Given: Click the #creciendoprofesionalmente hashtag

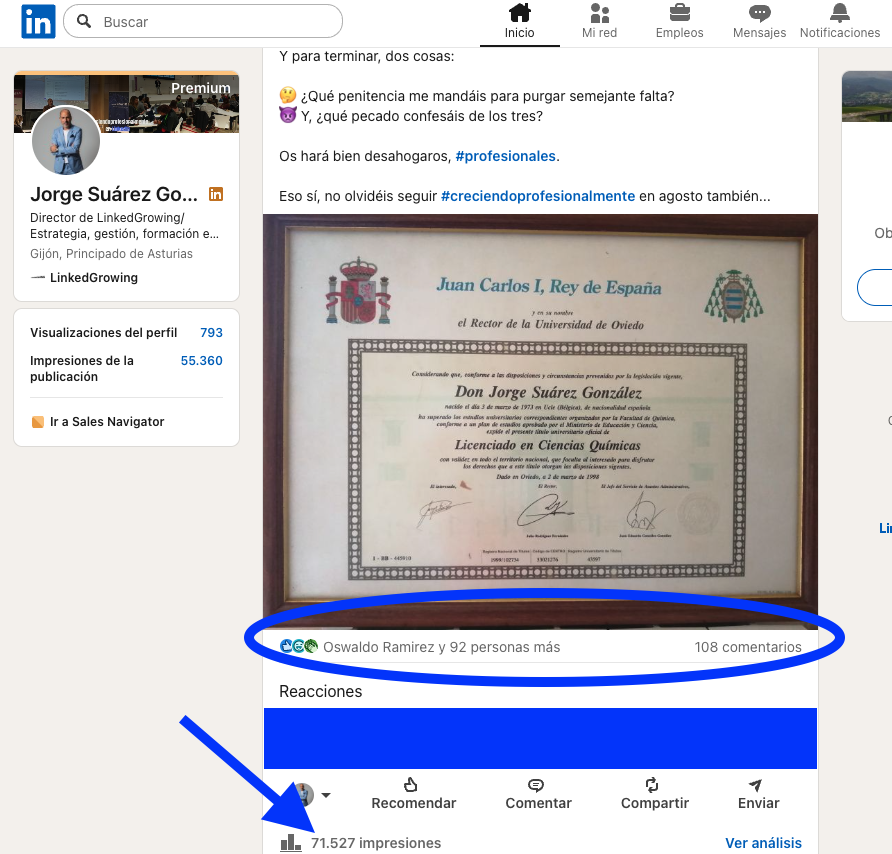Looking at the screenshot, I should (x=537, y=196).
